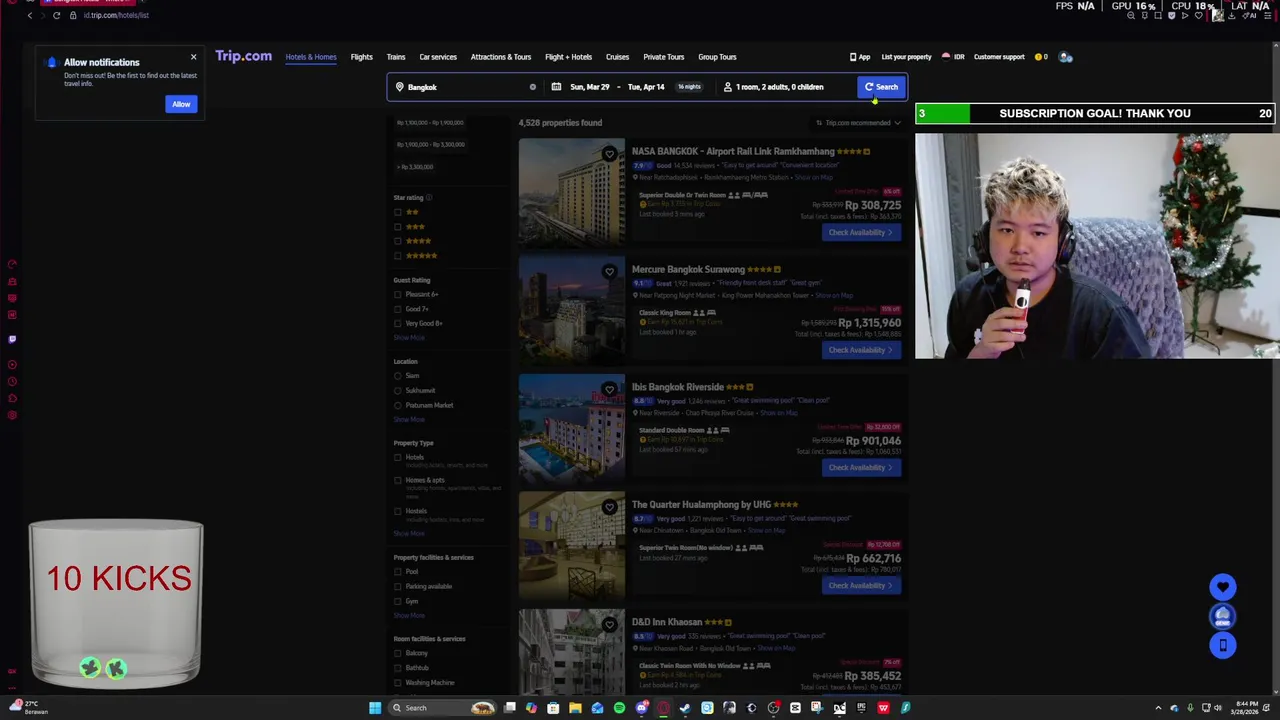Expand Show More under Location

click(409, 419)
